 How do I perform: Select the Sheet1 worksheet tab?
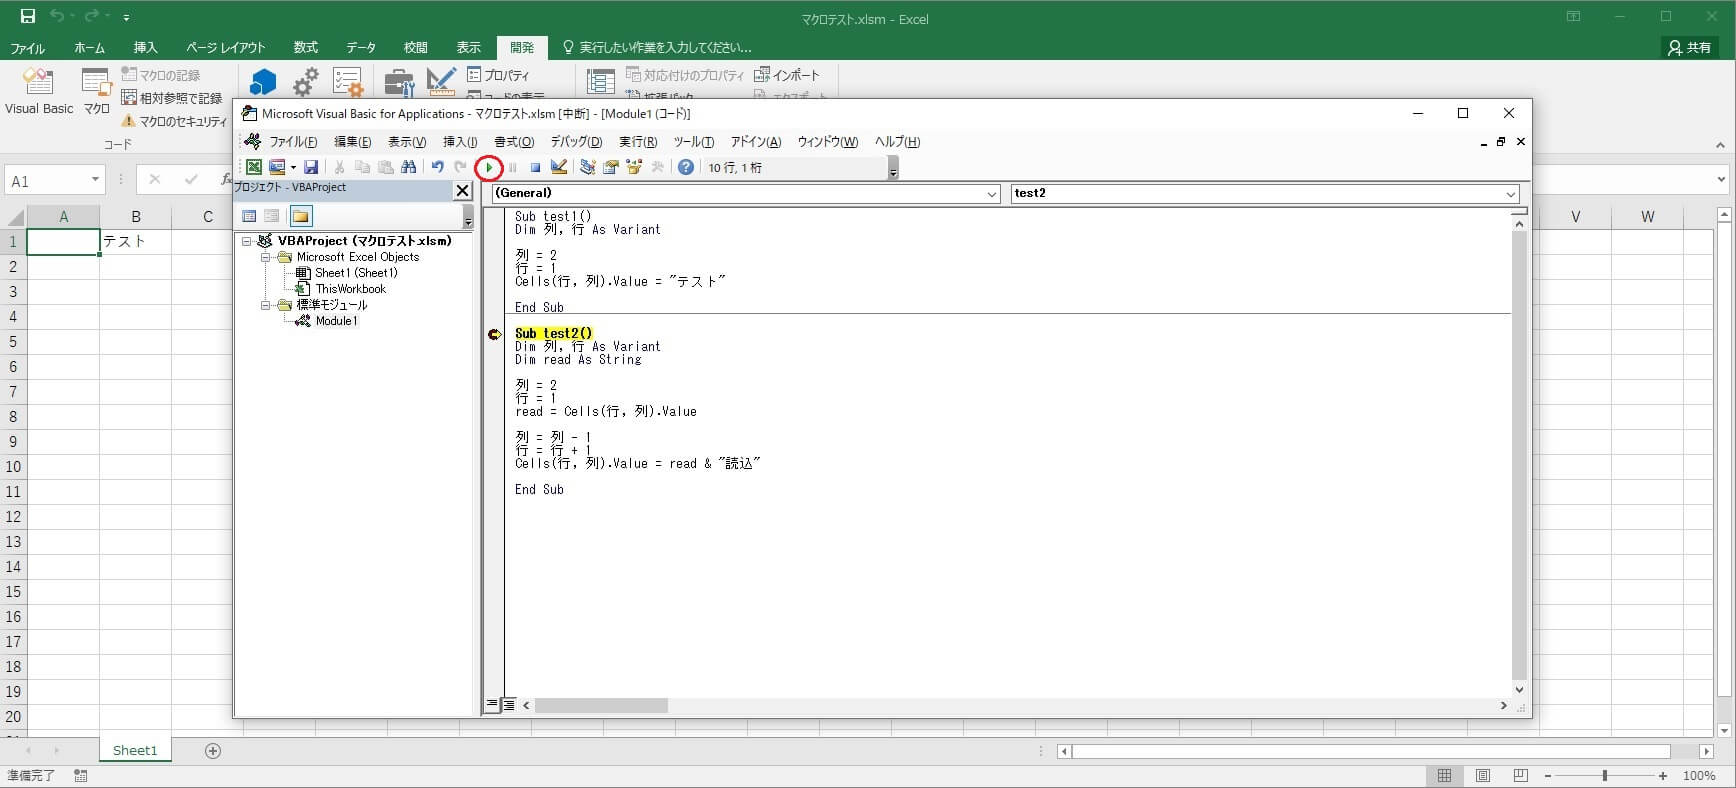135,750
